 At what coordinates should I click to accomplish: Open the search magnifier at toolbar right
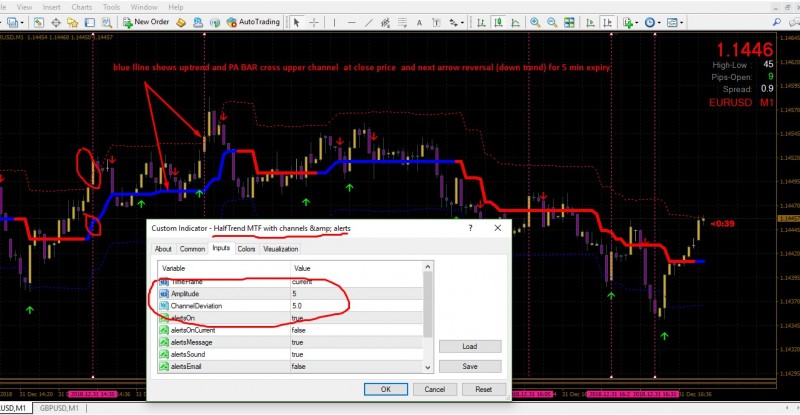pyautogui.click(x=777, y=22)
